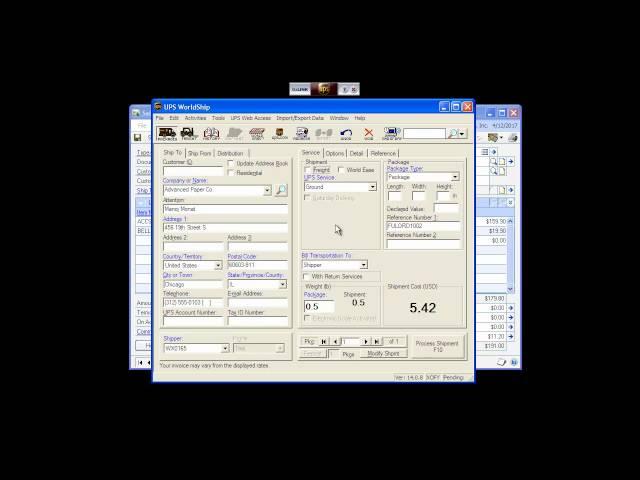Click blue arrow beside $11.20 in background window
Screen dimensions: 640x480
coord(511,337)
